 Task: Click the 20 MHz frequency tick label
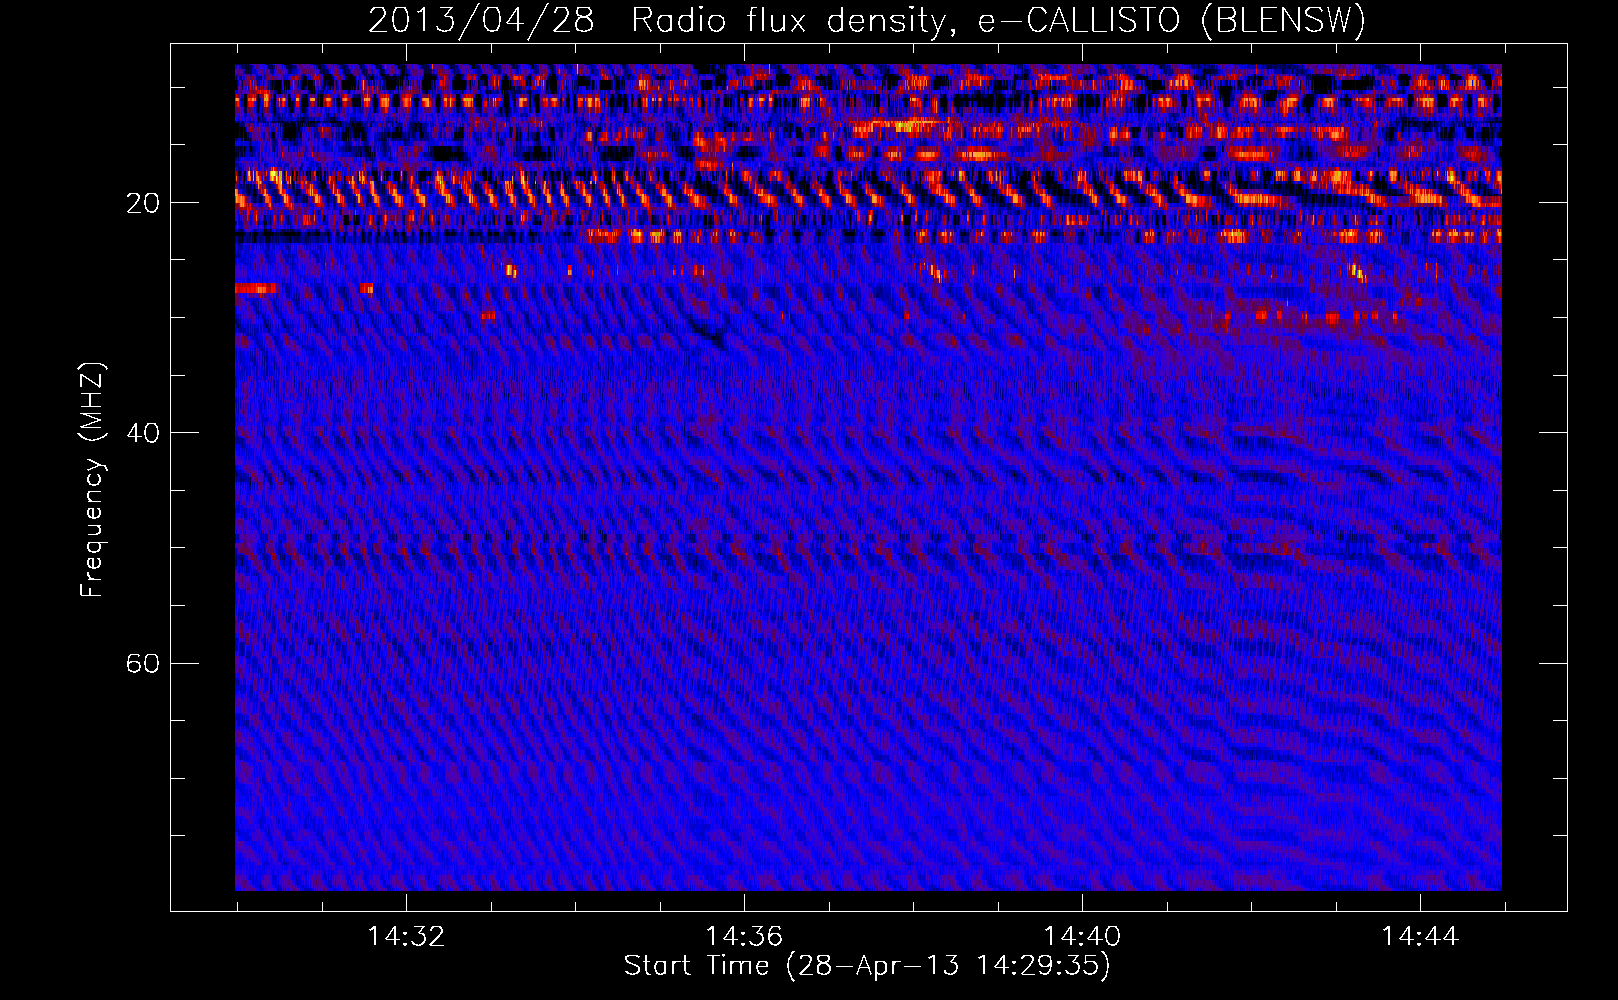tap(143, 204)
